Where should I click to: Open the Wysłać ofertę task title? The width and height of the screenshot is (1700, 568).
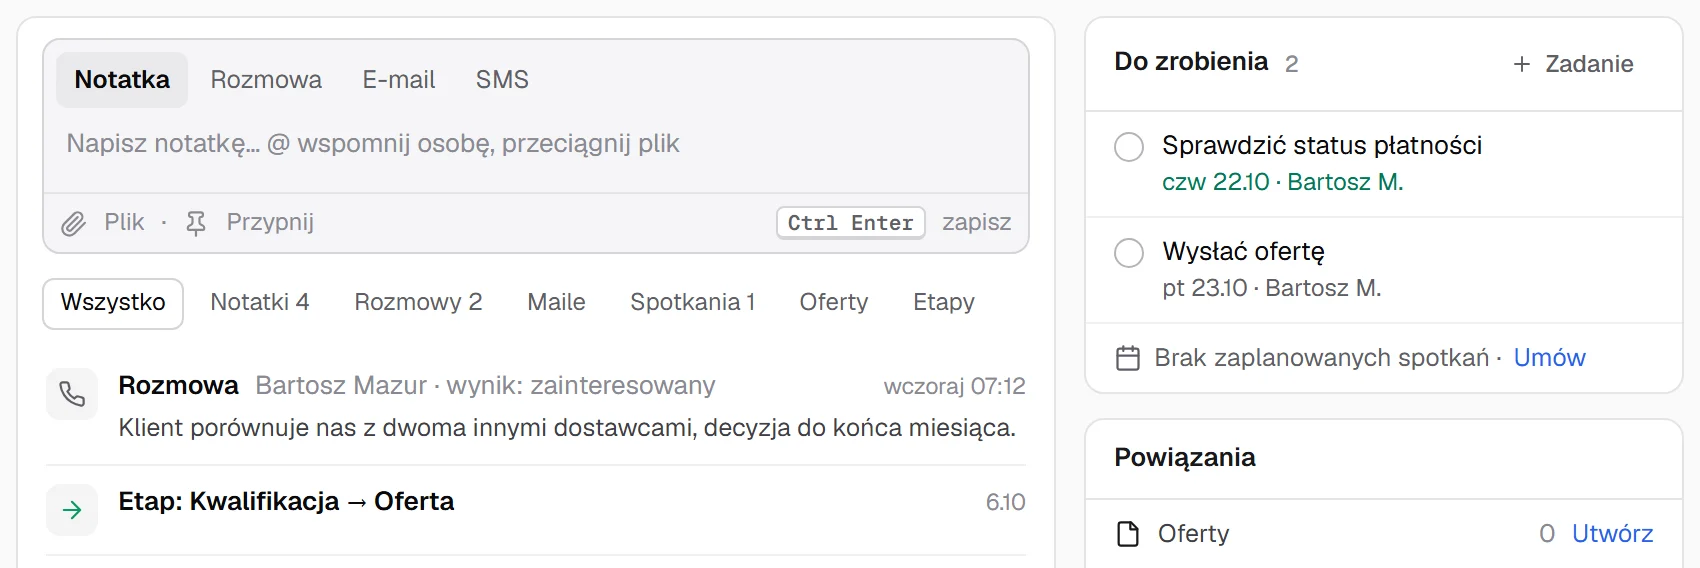coord(1244,252)
